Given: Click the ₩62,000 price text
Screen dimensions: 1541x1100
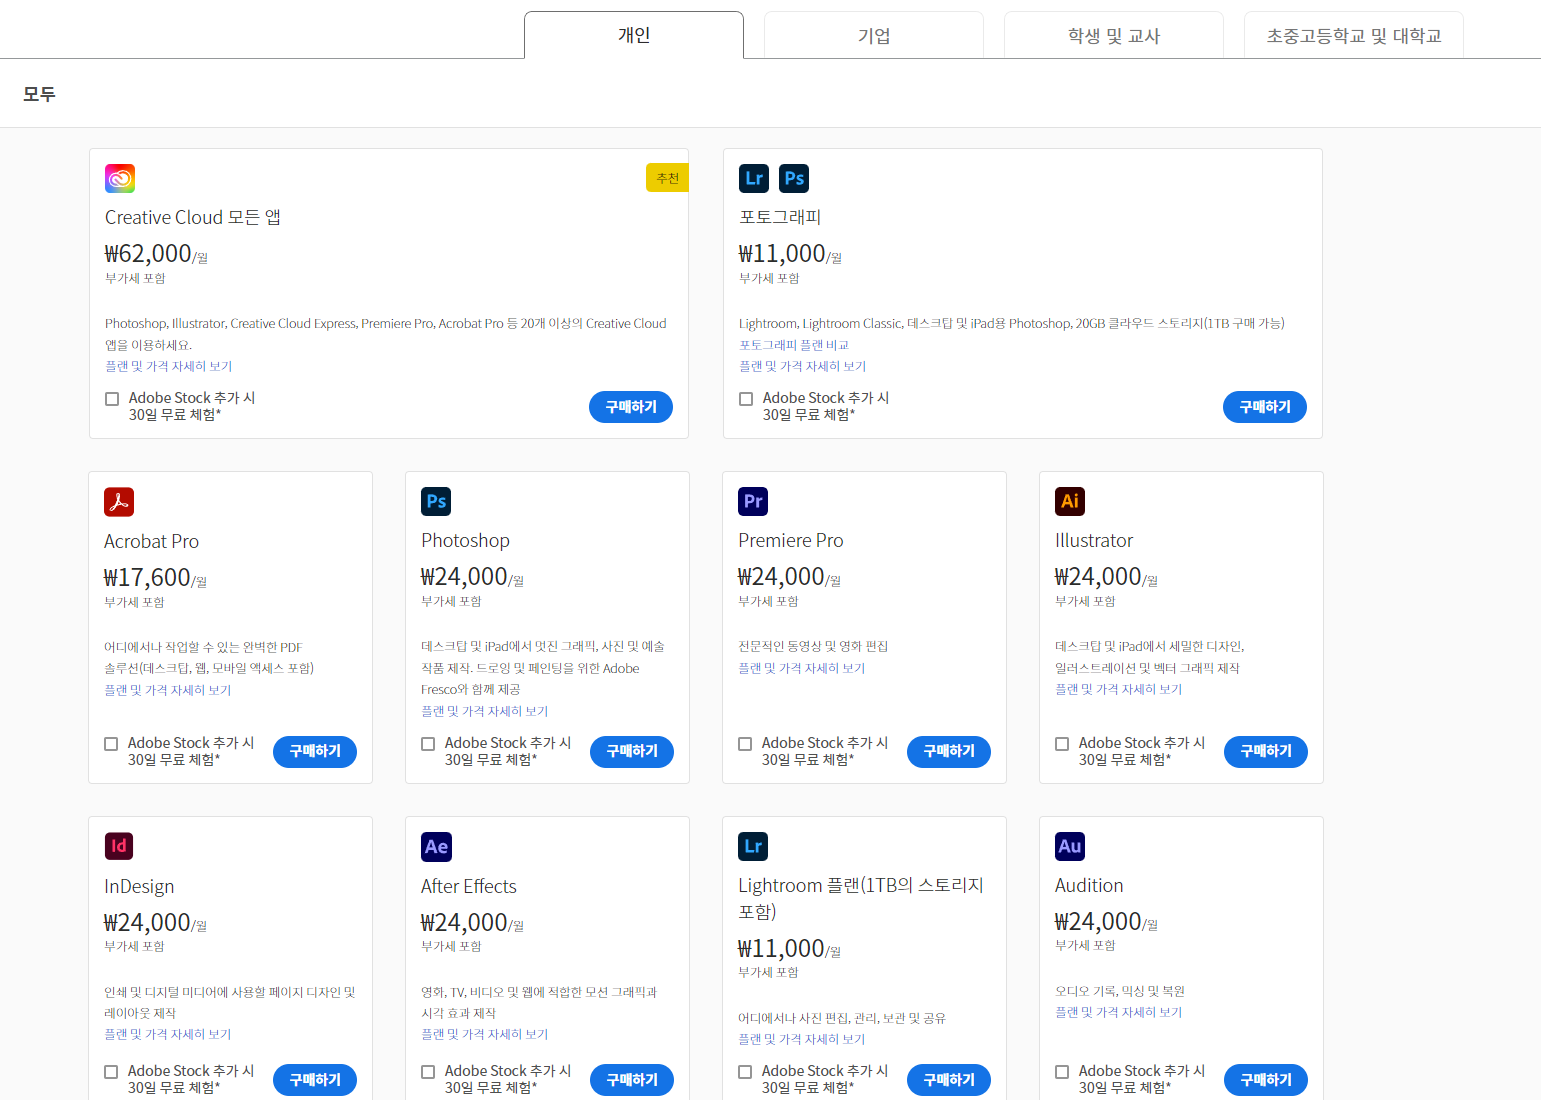Looking at the screenshot, I should tap(148, 254).
